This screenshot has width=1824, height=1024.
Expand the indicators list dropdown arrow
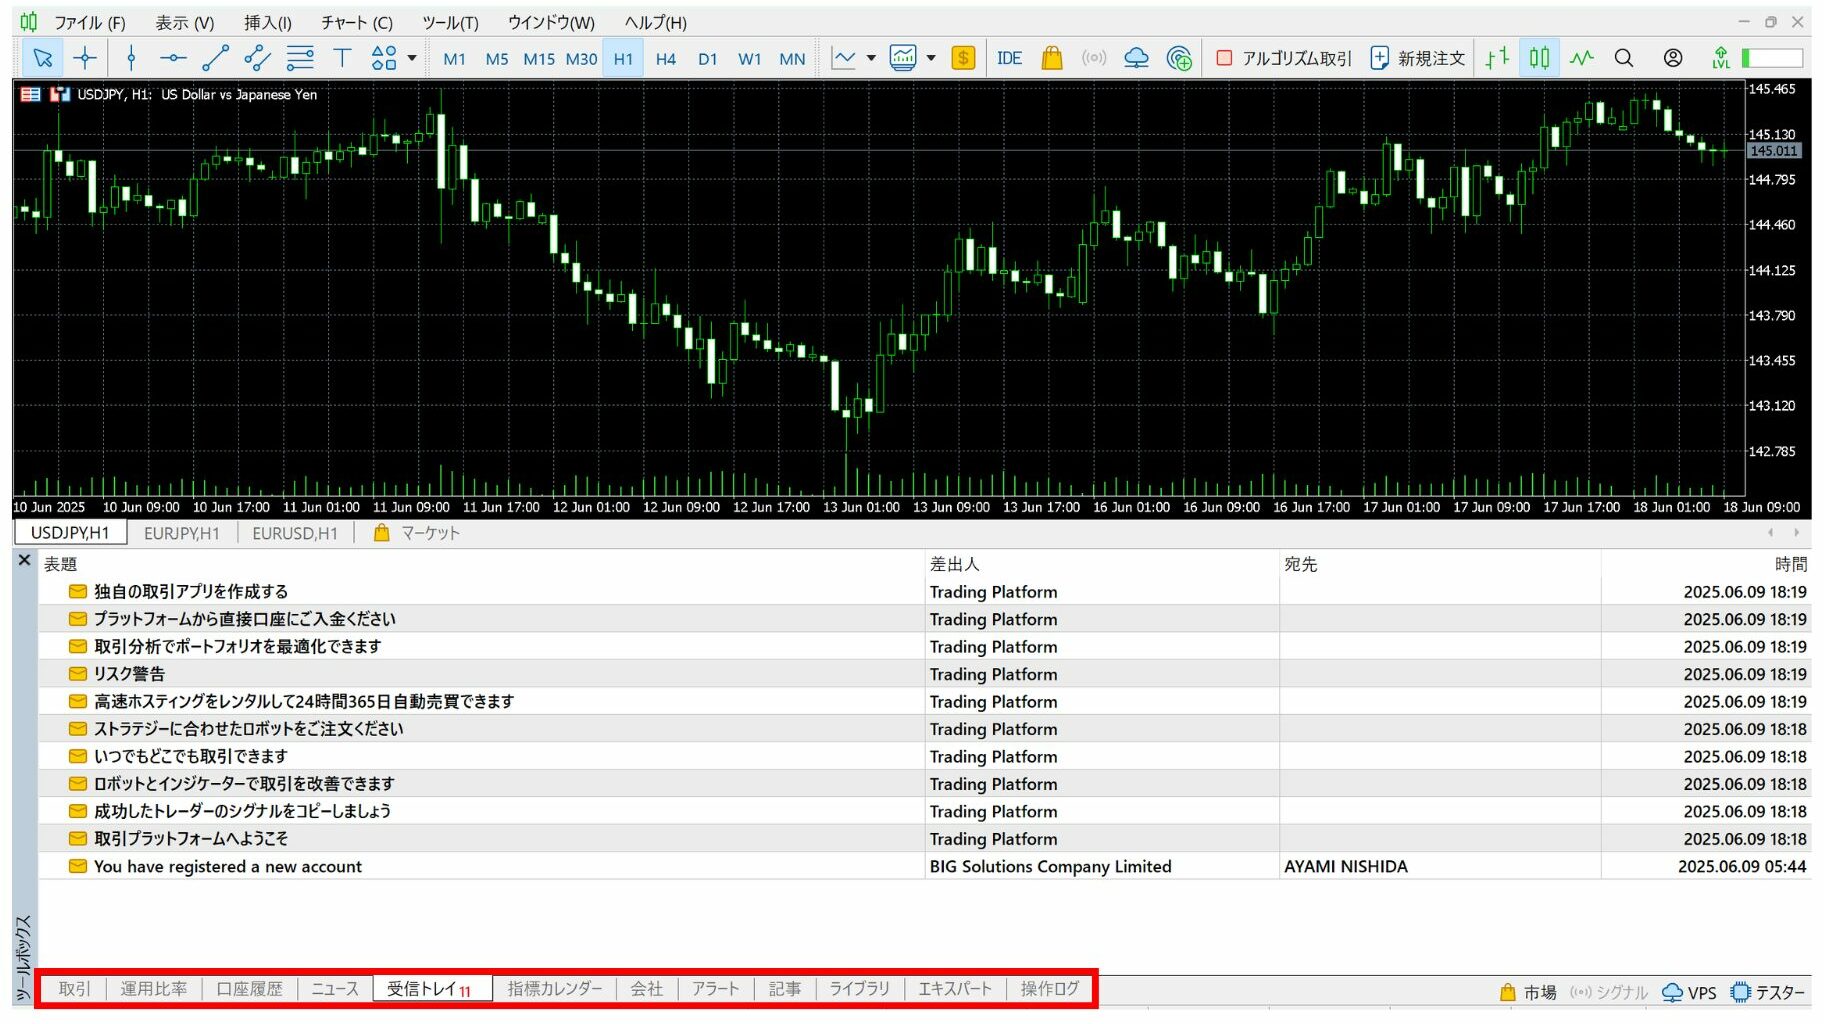[x=871, y=58]
